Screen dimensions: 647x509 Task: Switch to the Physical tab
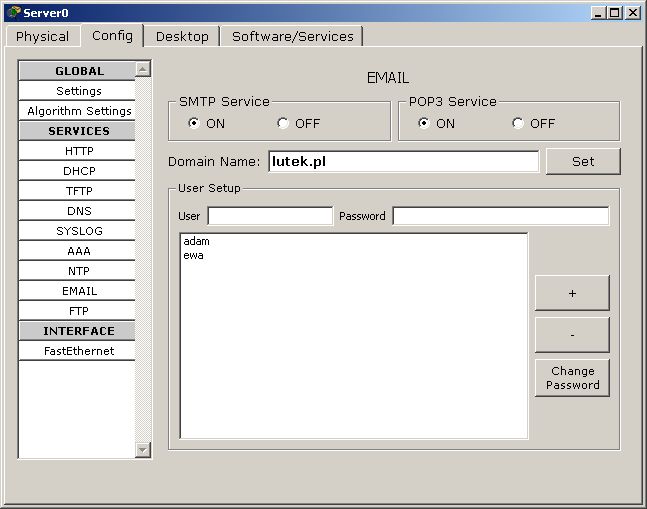[43, 37]
